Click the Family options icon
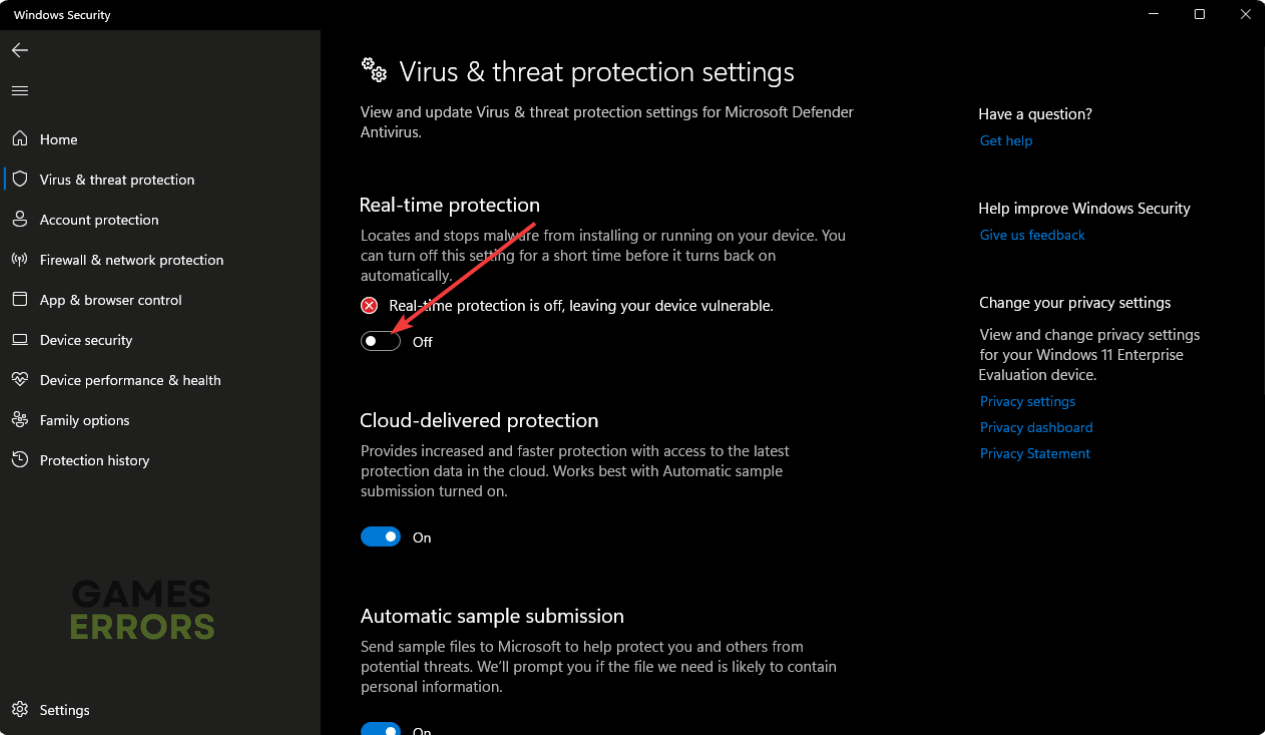The width and height of the screenshot is (1265, 735). pos(20,420)
